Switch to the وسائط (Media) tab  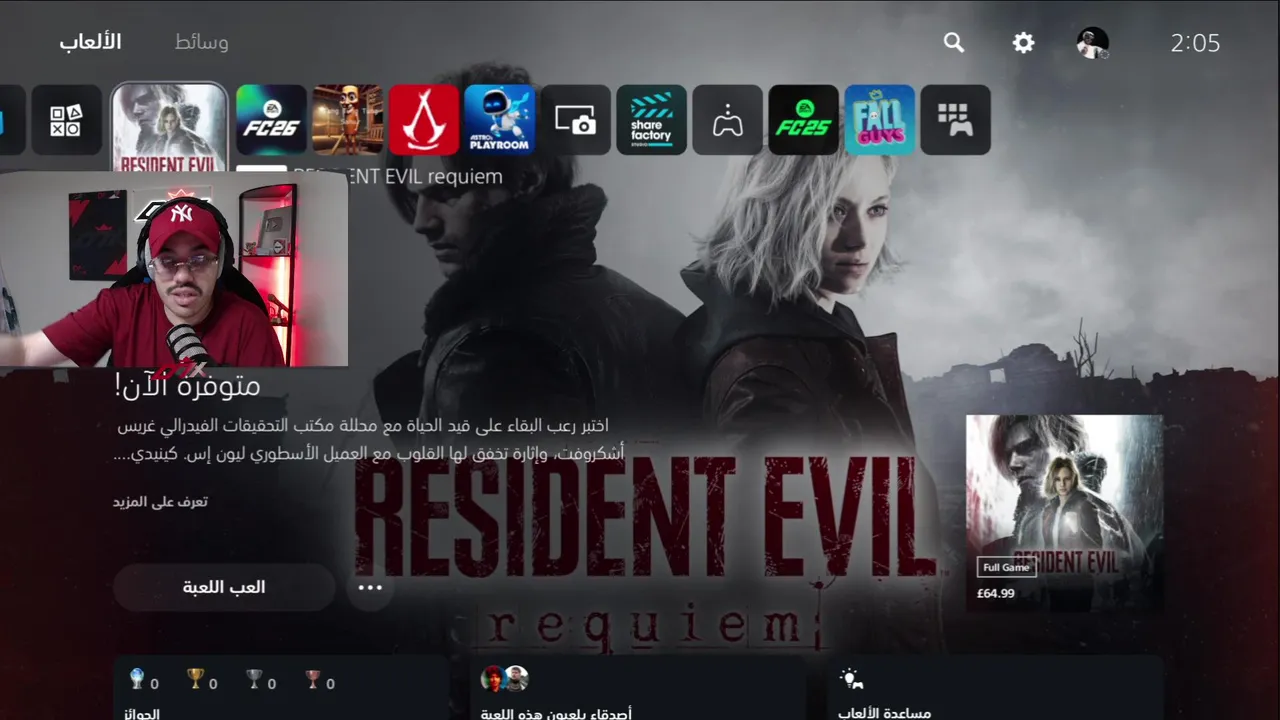[201, 42]
